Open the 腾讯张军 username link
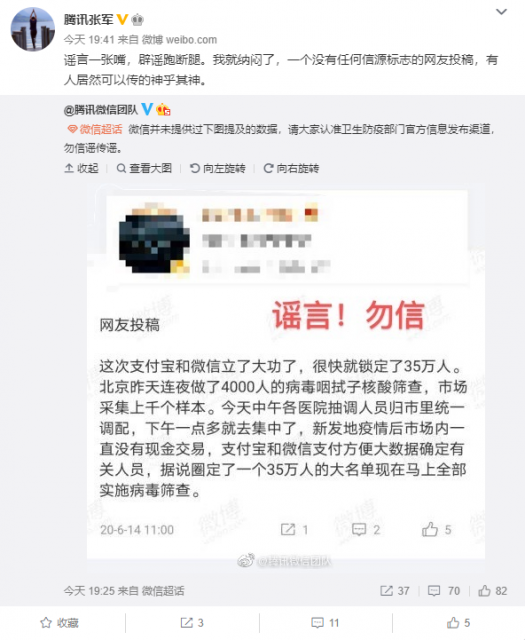 coord(89,20)
